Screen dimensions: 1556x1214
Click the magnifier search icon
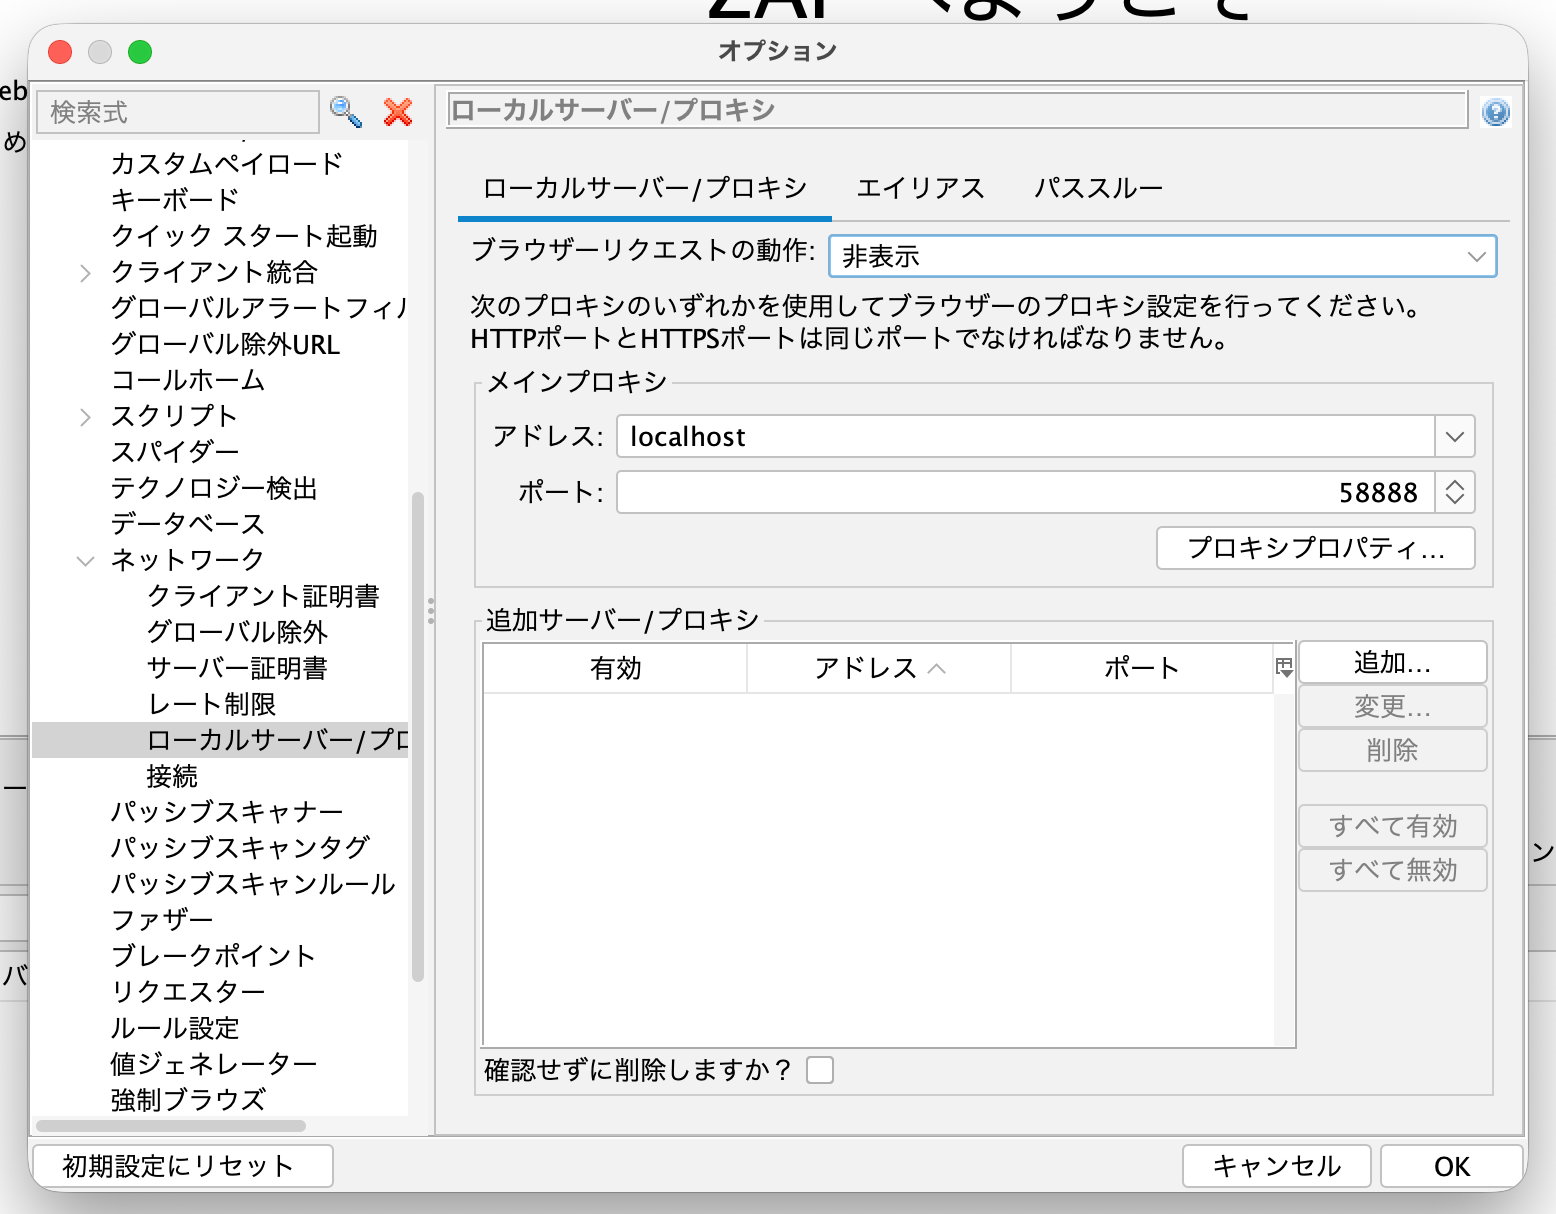[346, 112]
